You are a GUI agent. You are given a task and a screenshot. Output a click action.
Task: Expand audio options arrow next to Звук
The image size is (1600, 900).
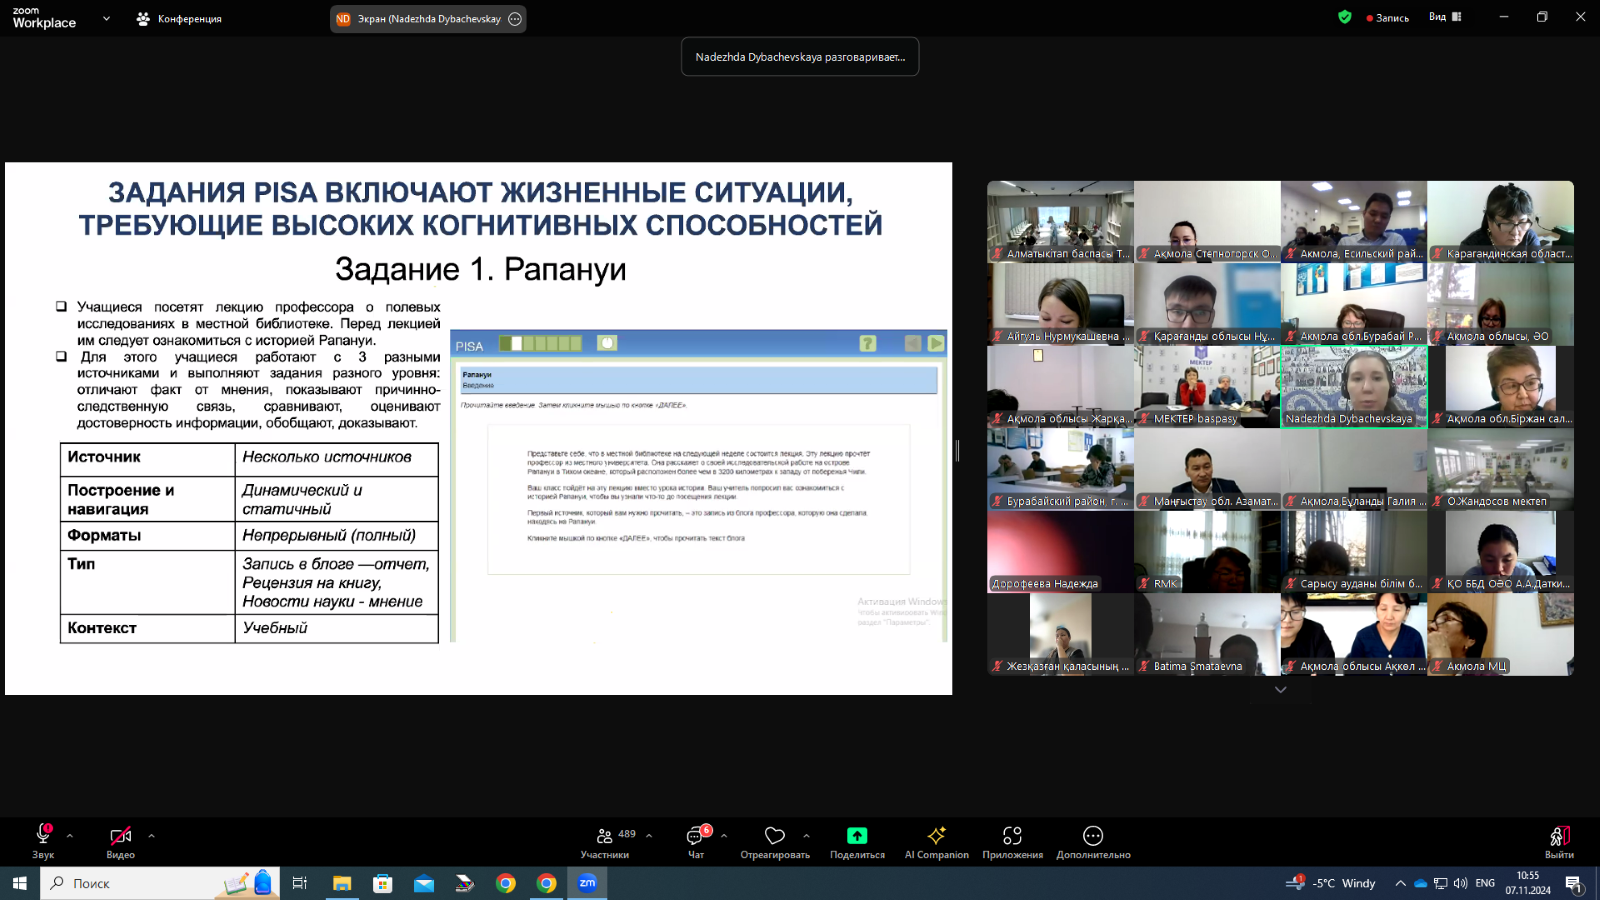(70, 835)
